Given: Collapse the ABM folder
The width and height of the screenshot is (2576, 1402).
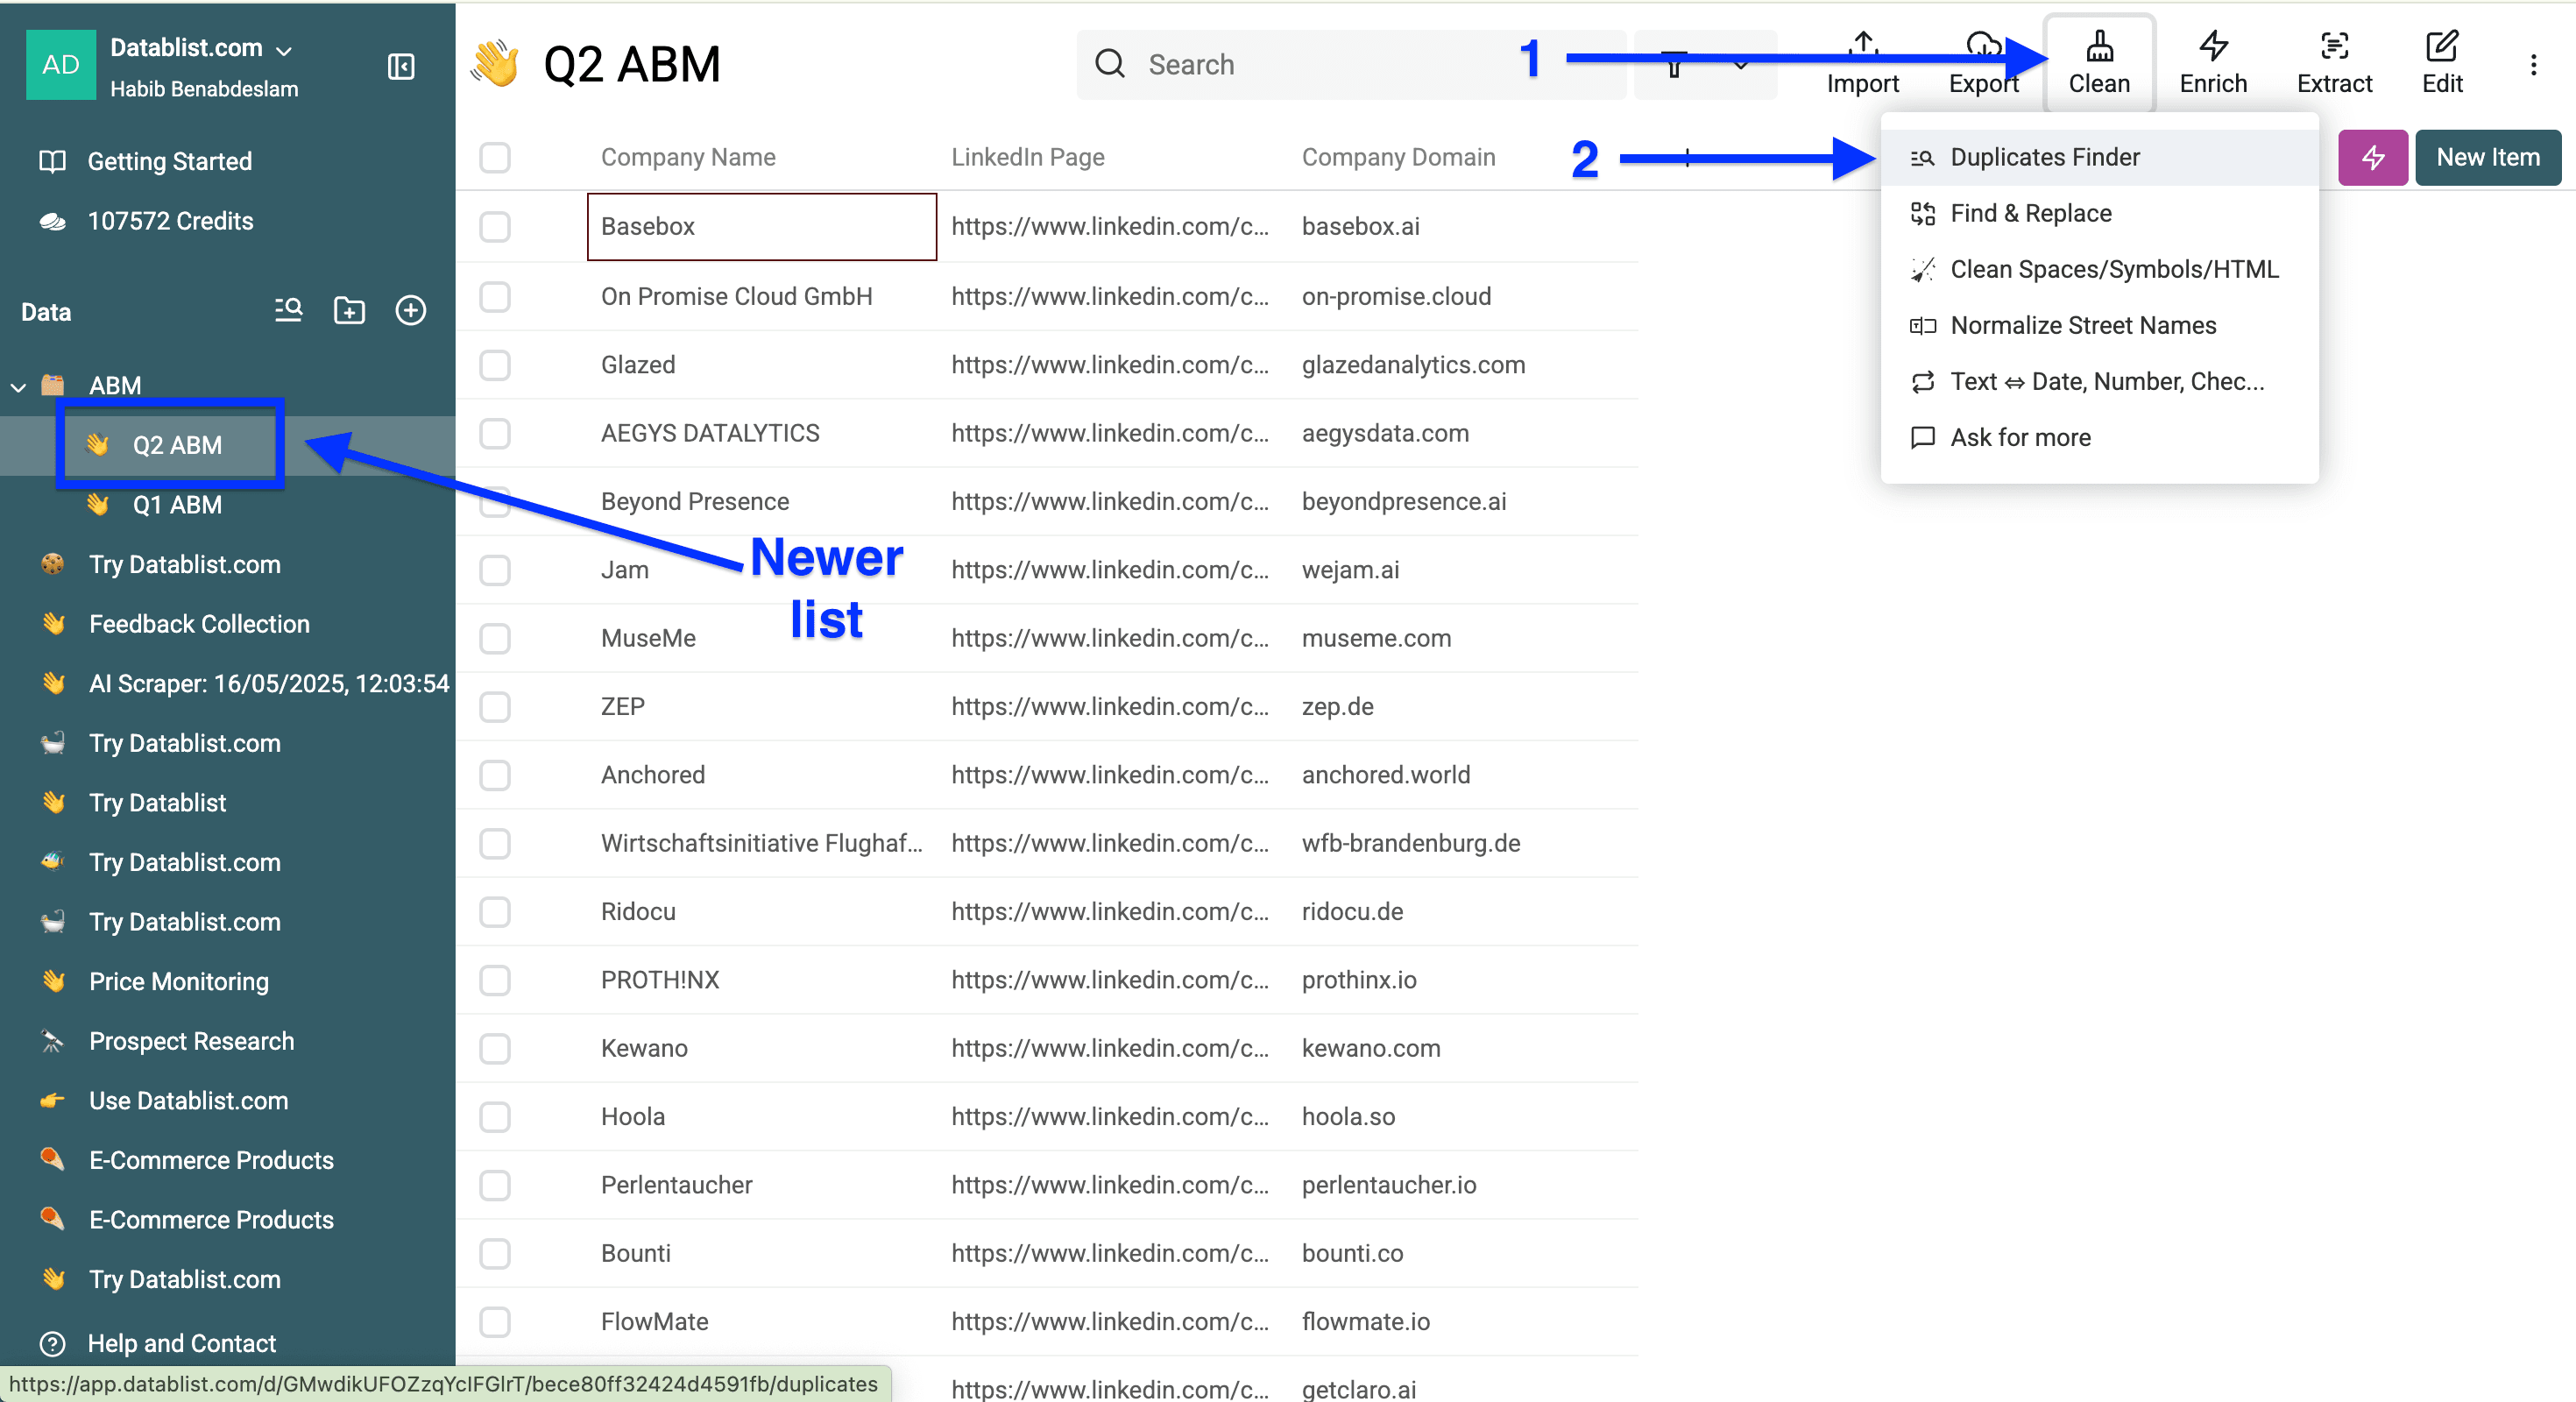Looking at the screenshot, I should pos(18,386).
